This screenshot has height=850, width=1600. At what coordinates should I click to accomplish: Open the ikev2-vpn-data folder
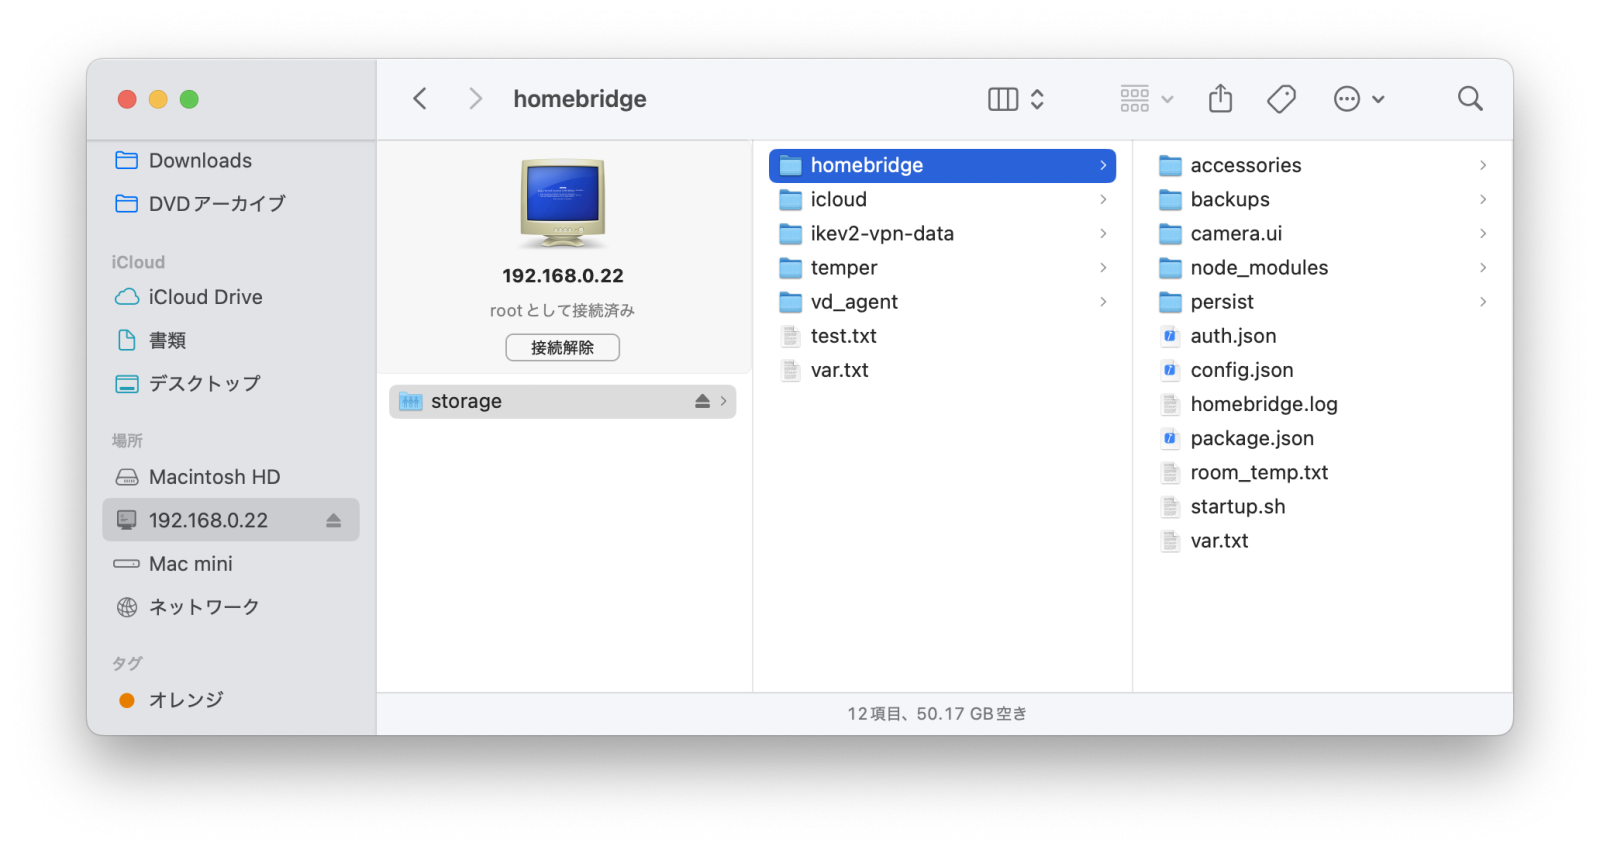(x=881, y=234)
